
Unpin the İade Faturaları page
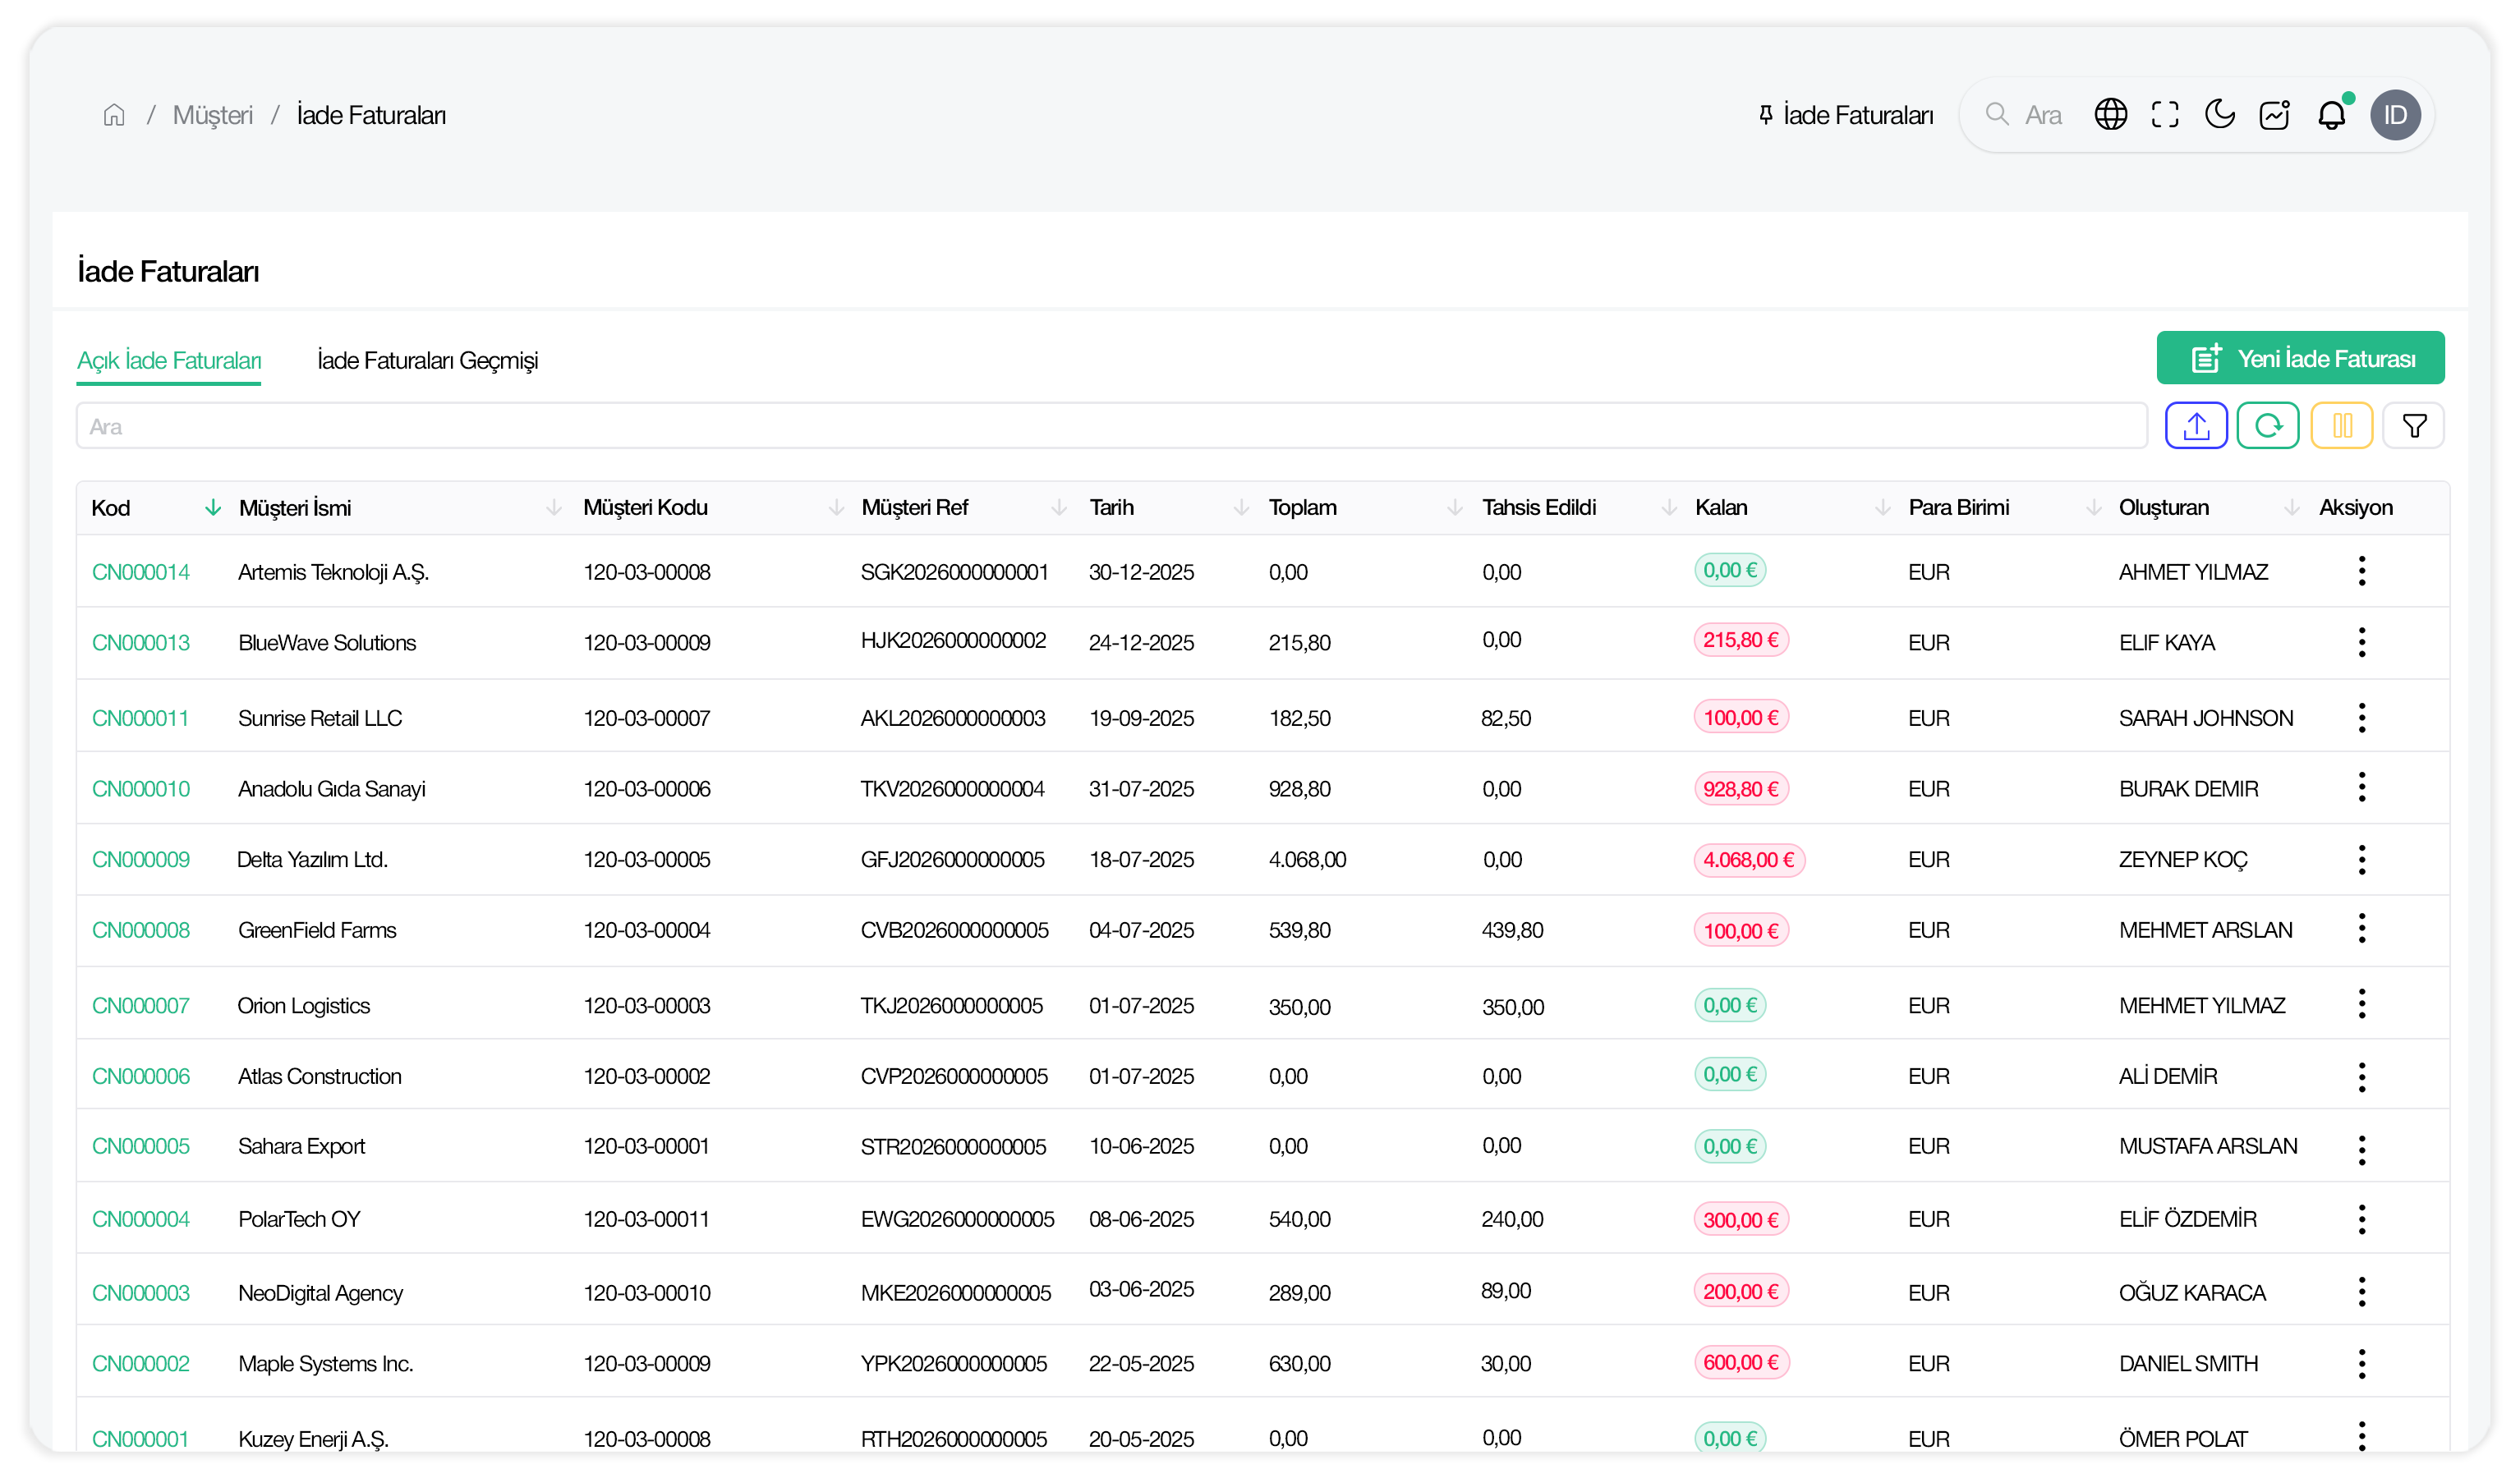pyautogui.click(x=1764, y=114)
